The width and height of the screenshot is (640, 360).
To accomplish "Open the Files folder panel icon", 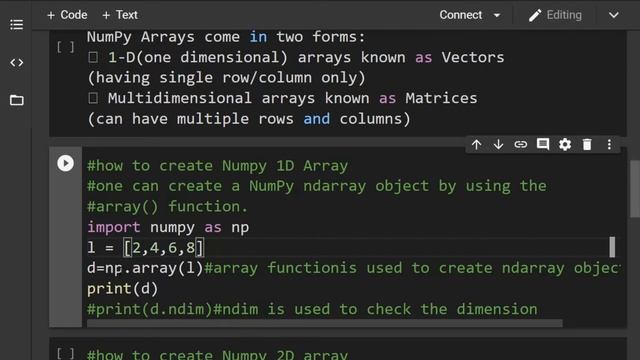I will pyautogui.click(x=16, y=100).
